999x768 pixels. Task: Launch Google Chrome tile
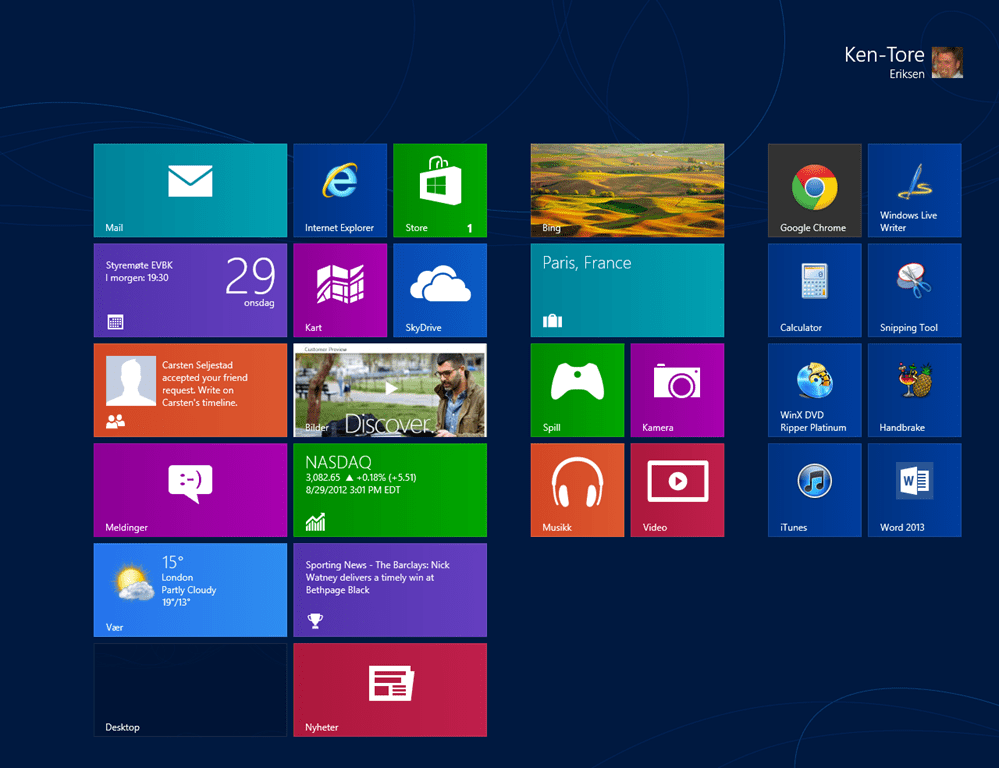[814, 190]
